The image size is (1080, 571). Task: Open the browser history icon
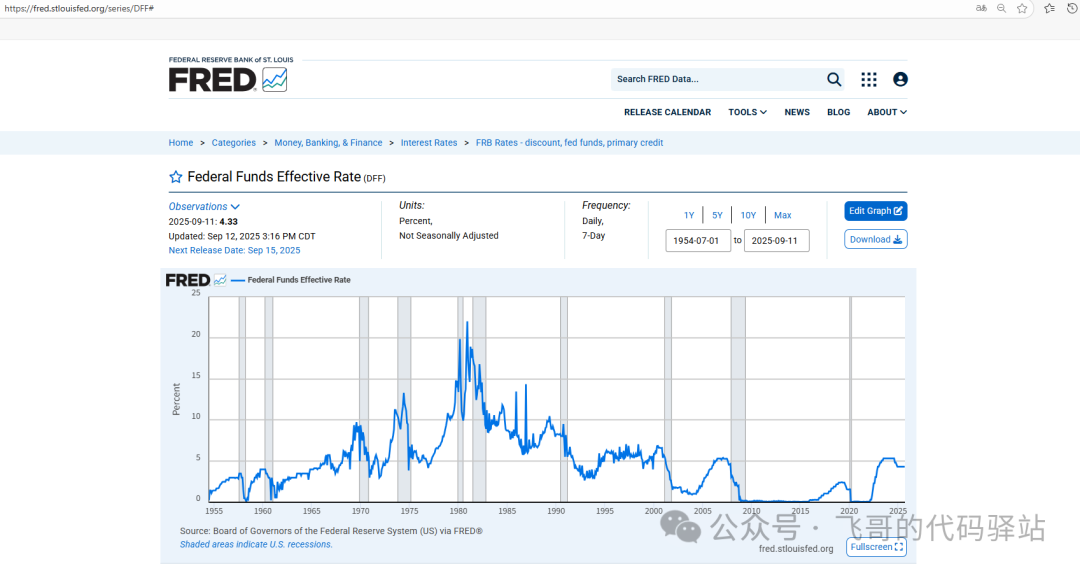[1072, 8]
